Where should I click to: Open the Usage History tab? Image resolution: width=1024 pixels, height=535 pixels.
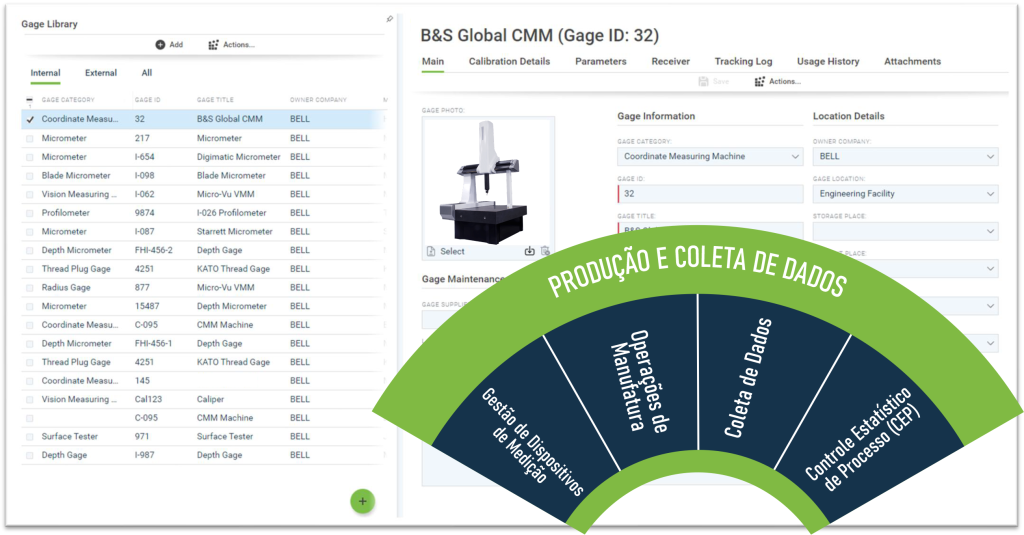[x=828, y=61]
